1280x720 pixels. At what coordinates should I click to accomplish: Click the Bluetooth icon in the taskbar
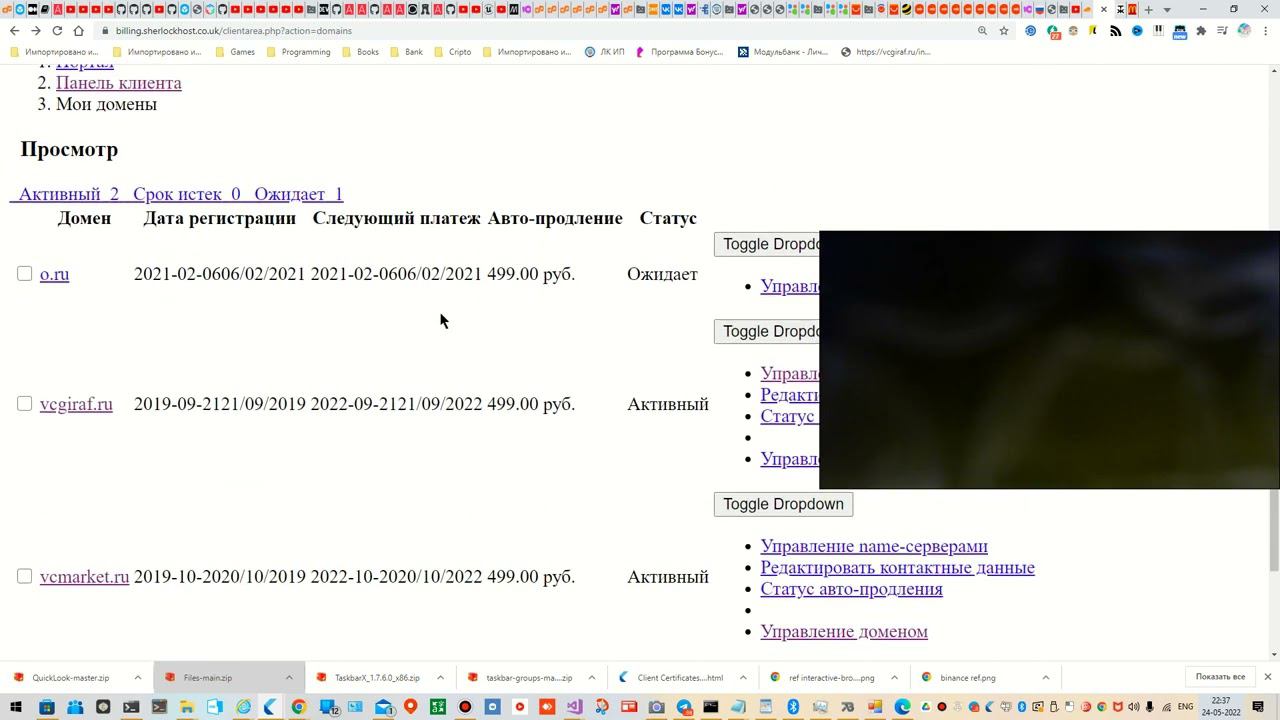pyautogui.click(x=793, y=707)
